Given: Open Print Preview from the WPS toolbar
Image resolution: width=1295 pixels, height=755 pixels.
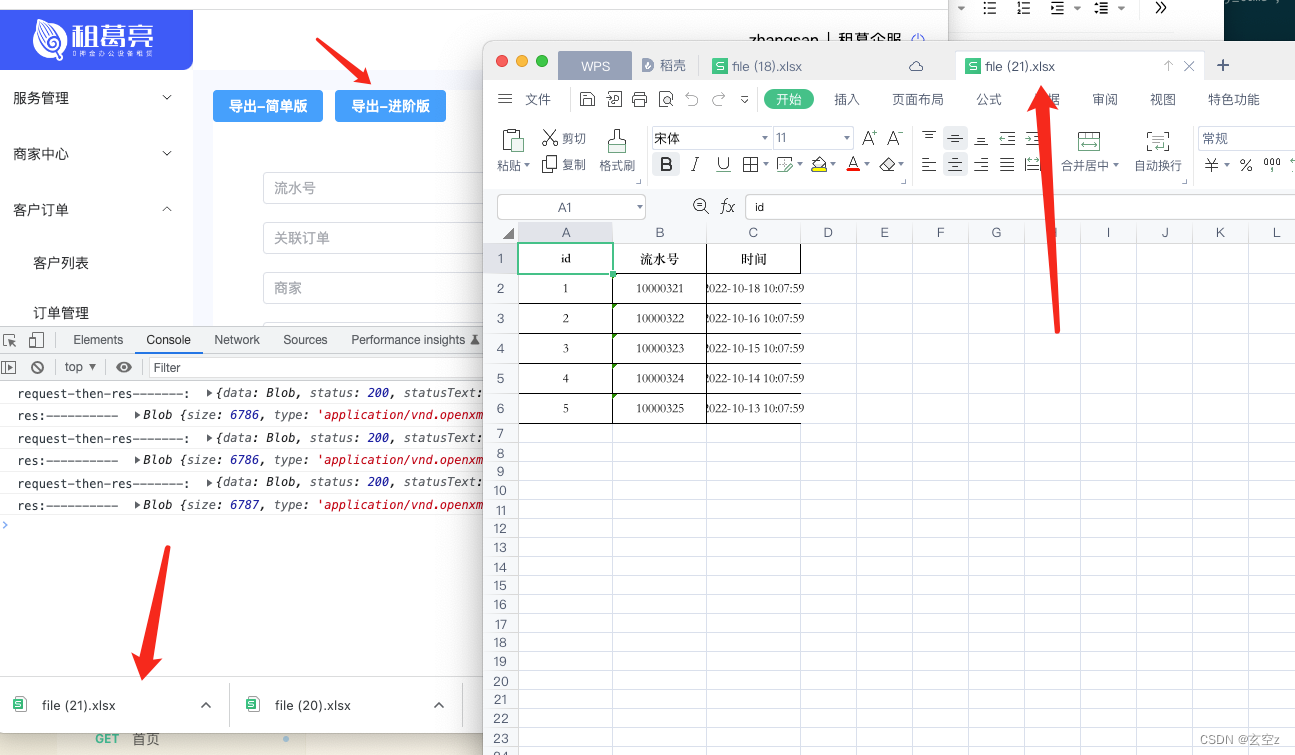Looking at the screenshot, I should click(666, 99).
